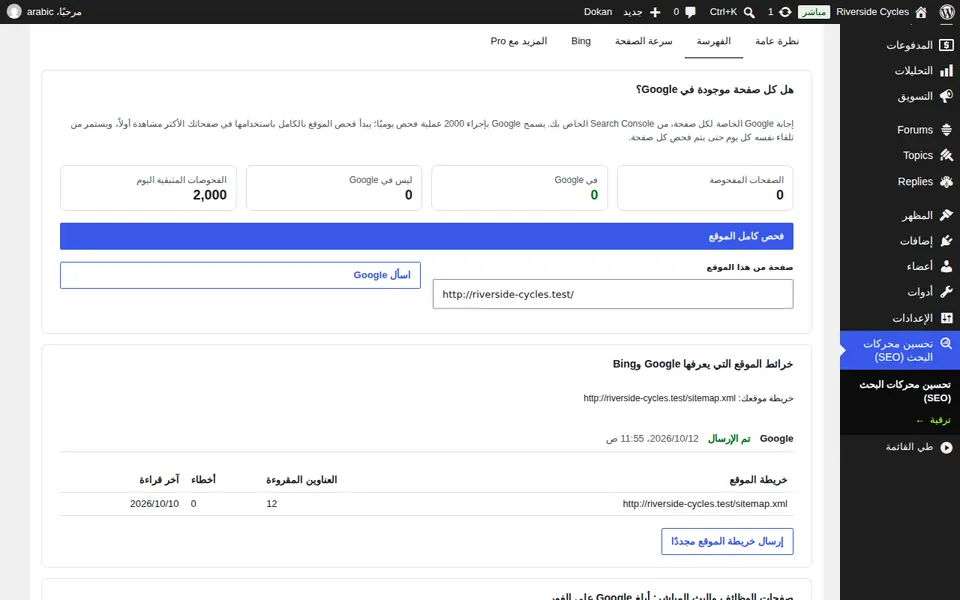Screen dimensions: 960x600
Task: Open search with the magnifier icon
Action: point(749,12)
